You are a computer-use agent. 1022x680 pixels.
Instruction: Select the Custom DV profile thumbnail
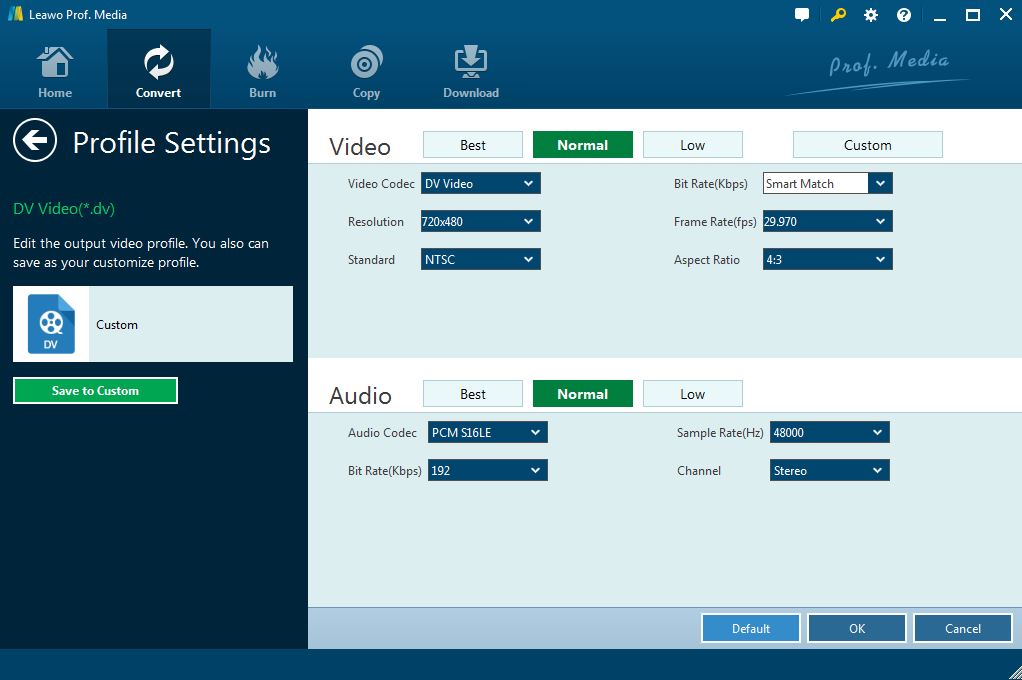[51, 324]
